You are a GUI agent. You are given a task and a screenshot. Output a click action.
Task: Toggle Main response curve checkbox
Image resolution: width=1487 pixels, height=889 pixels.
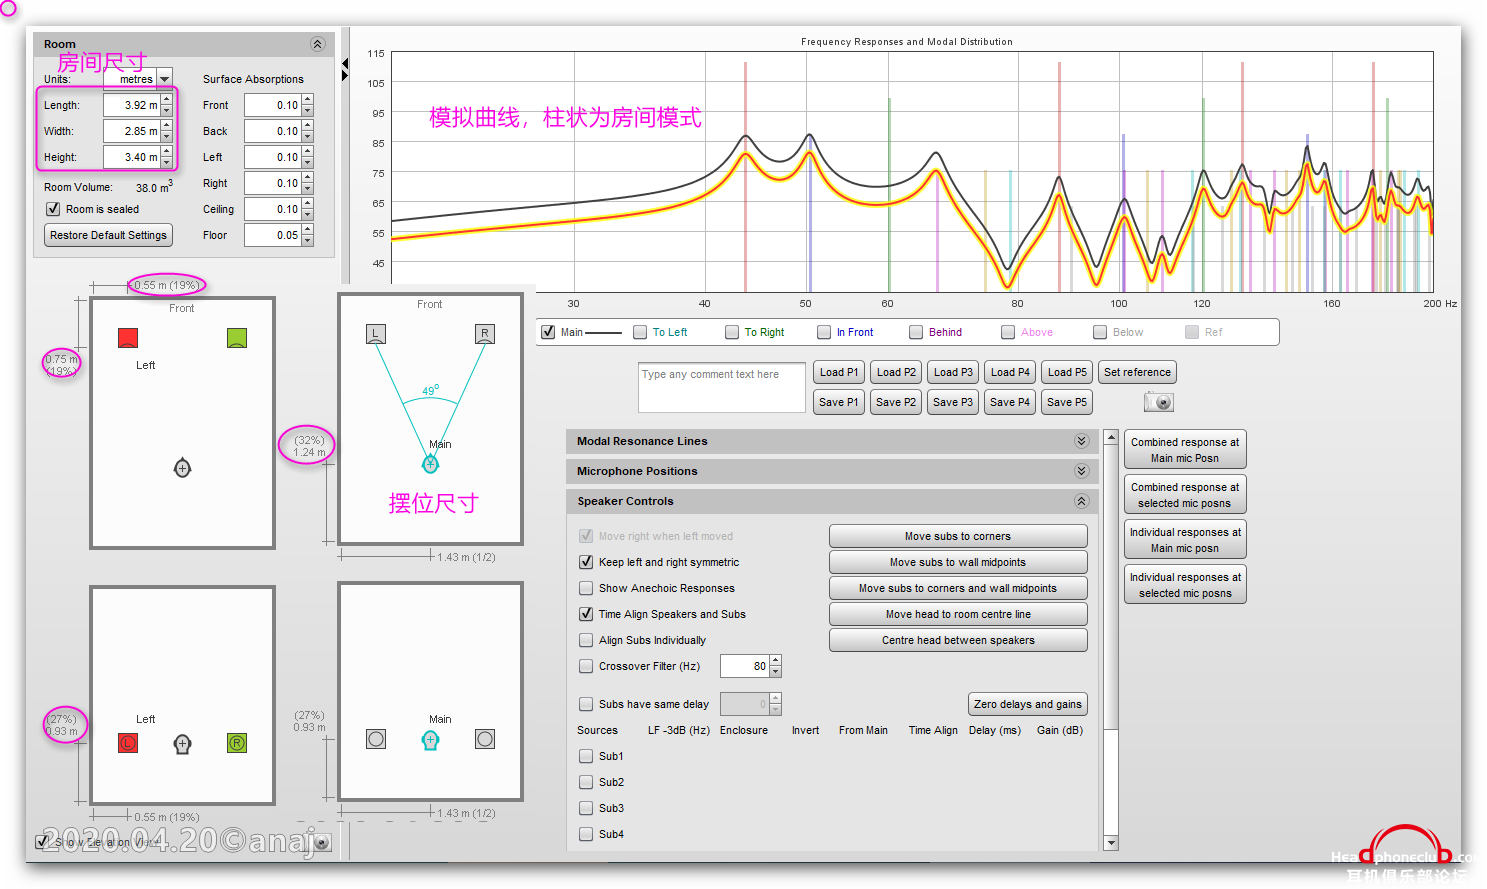tap(548, 332)
